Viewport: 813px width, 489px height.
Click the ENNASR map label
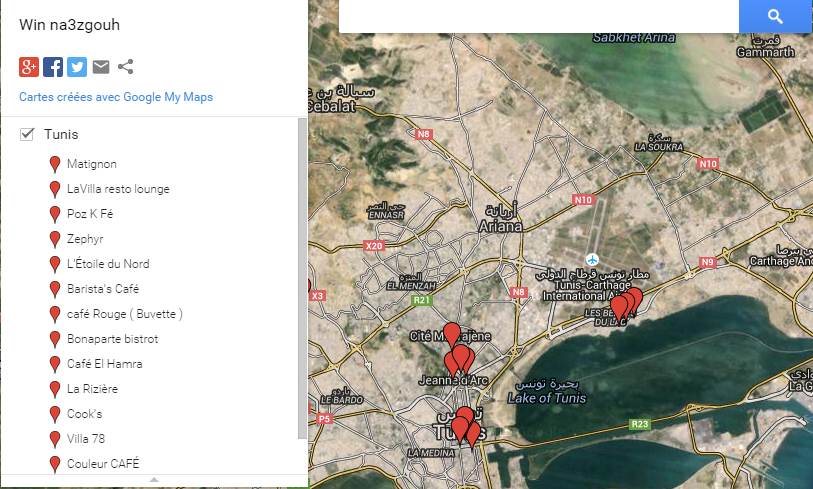click(x=386, y=215)
